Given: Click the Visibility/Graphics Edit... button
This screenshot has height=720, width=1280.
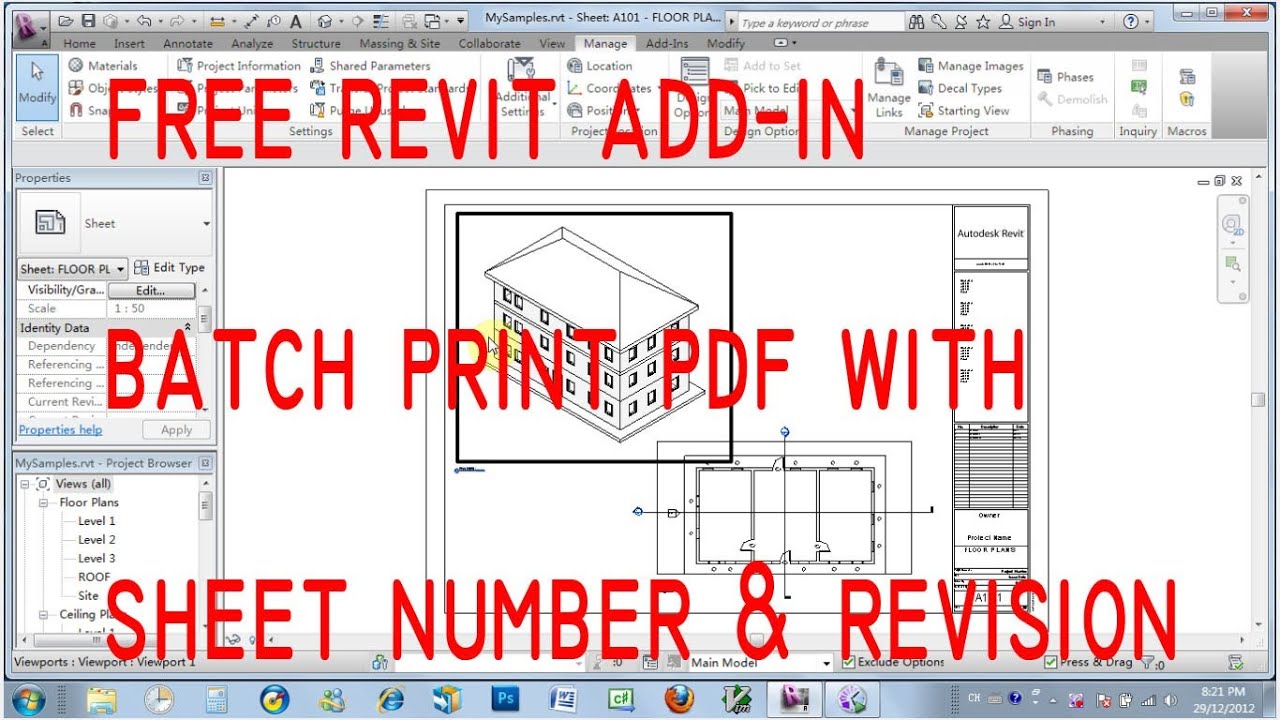Looking at the screenshot, I should pyautogui.click(x=151, y=290).
